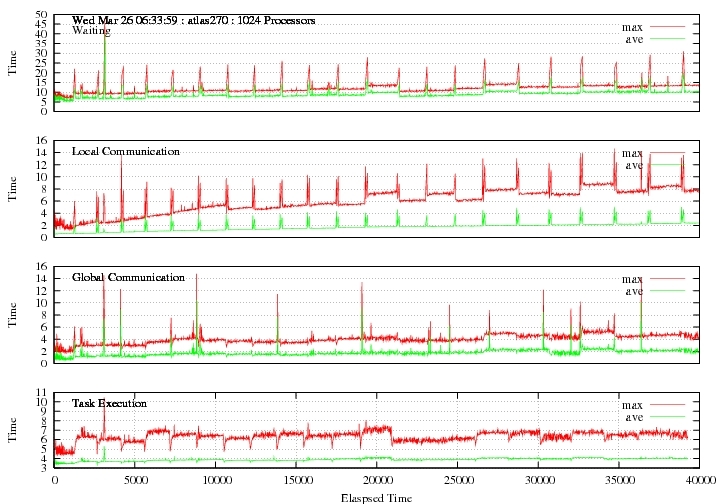
Task: Click the x-axis tick label '10000'
Action: pos(215,481)
